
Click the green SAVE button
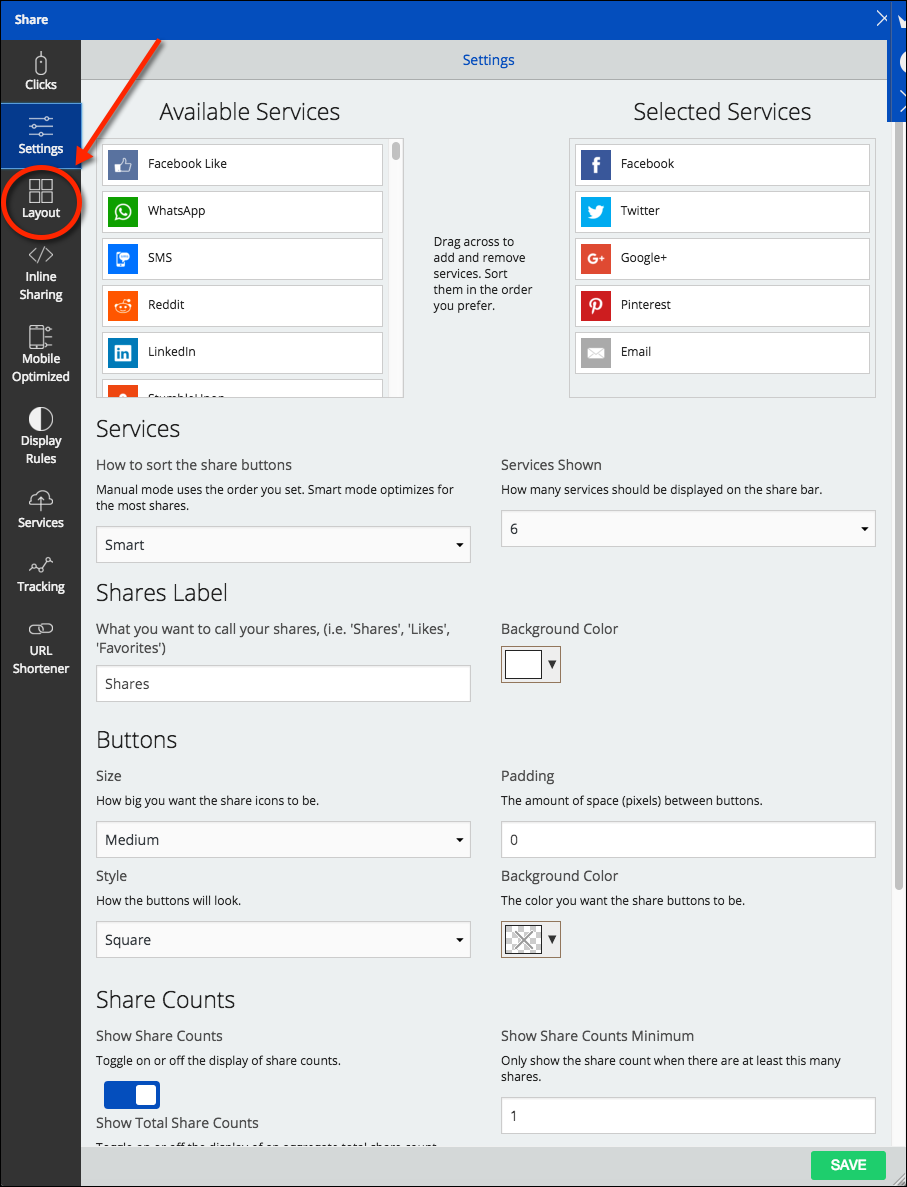[x=848, y=1165]
